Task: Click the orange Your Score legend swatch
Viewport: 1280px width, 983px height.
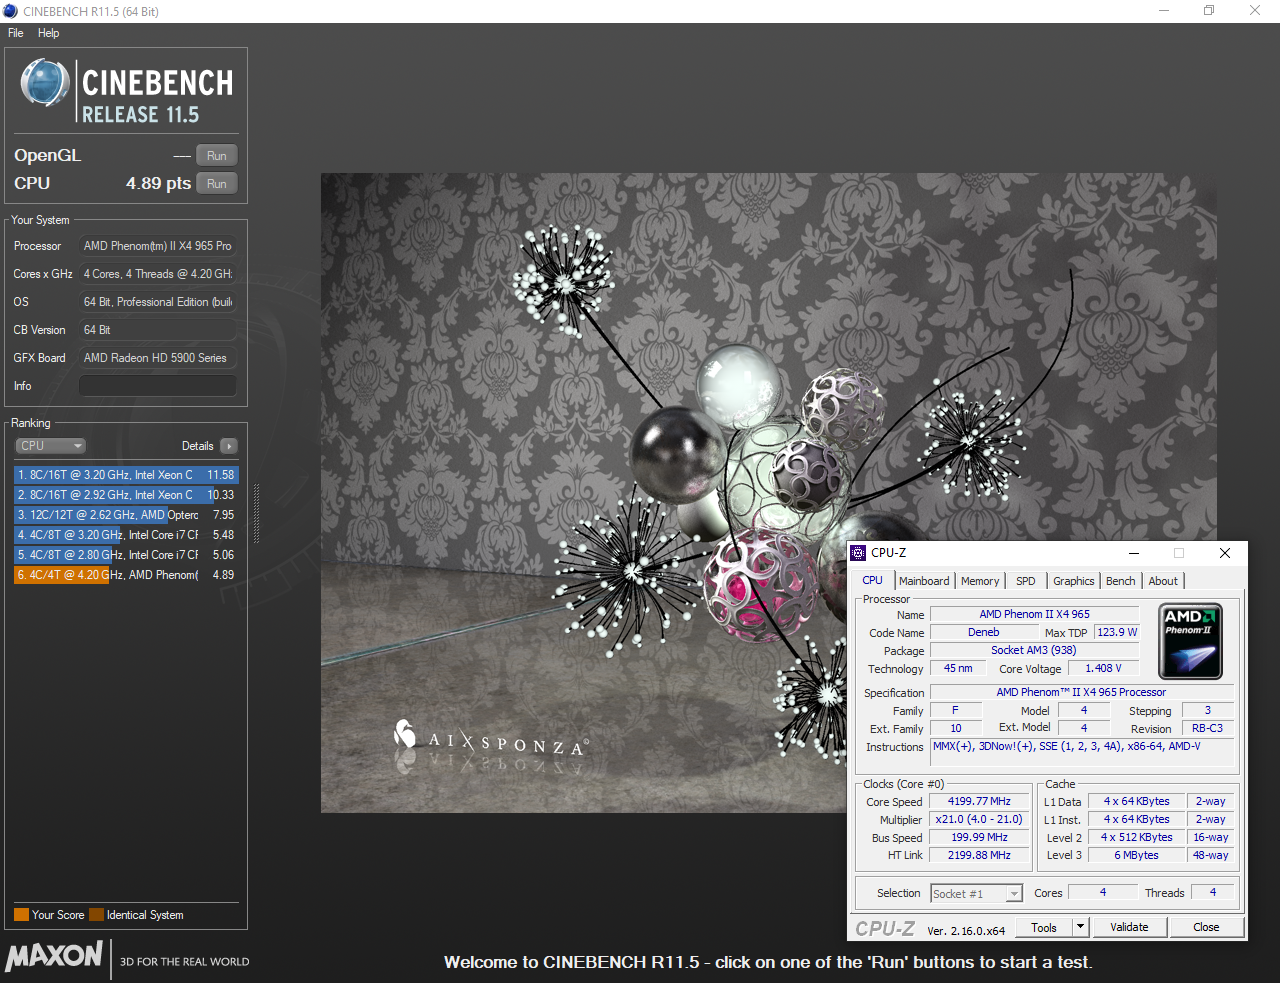Action: click(x=21, y=915)
